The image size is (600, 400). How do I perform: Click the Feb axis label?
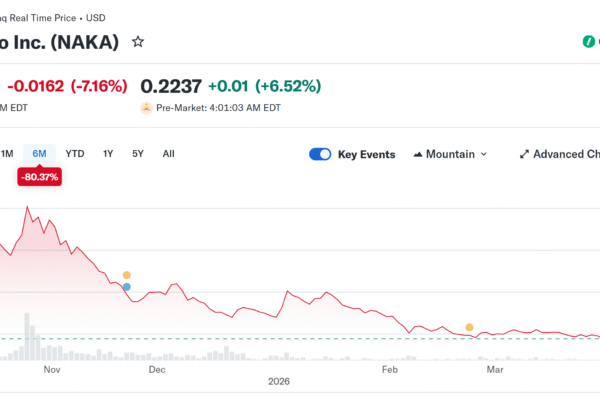(x=390, y=369)
